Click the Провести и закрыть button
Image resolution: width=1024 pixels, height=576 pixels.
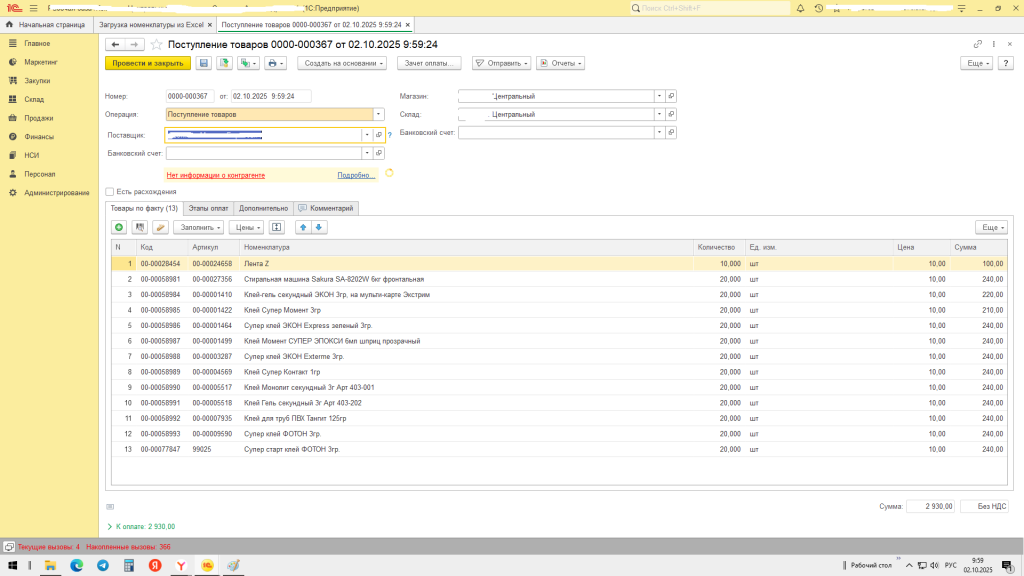[148, 63]
